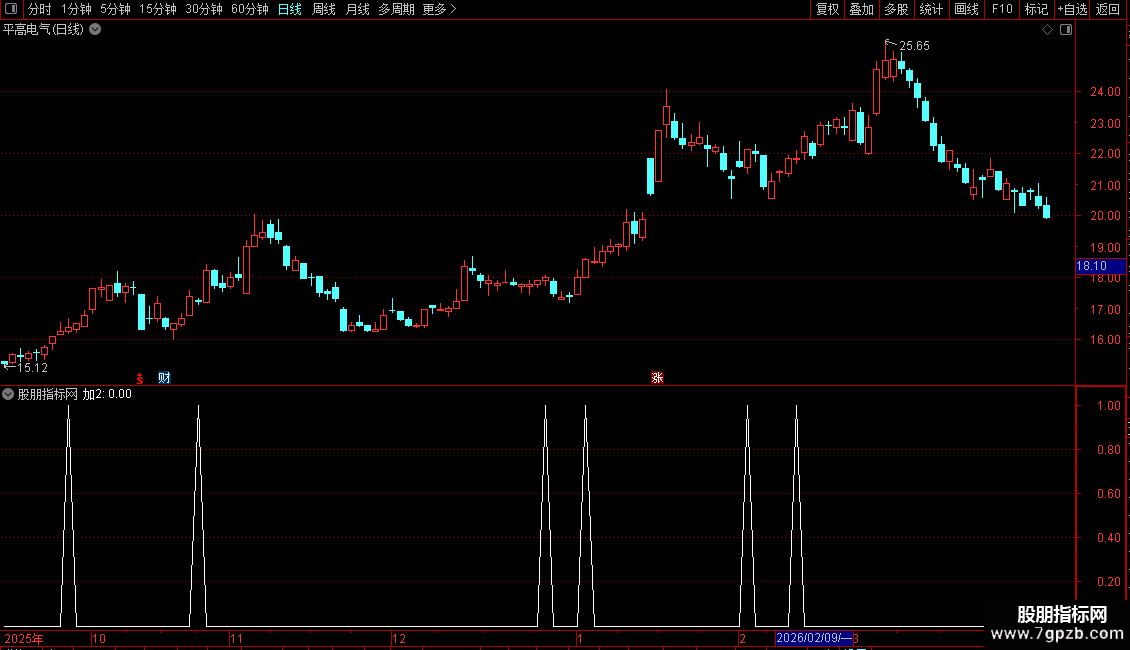Switch to 分时 intraday view
Screen dimensions: 1130x650
point(40,9)
